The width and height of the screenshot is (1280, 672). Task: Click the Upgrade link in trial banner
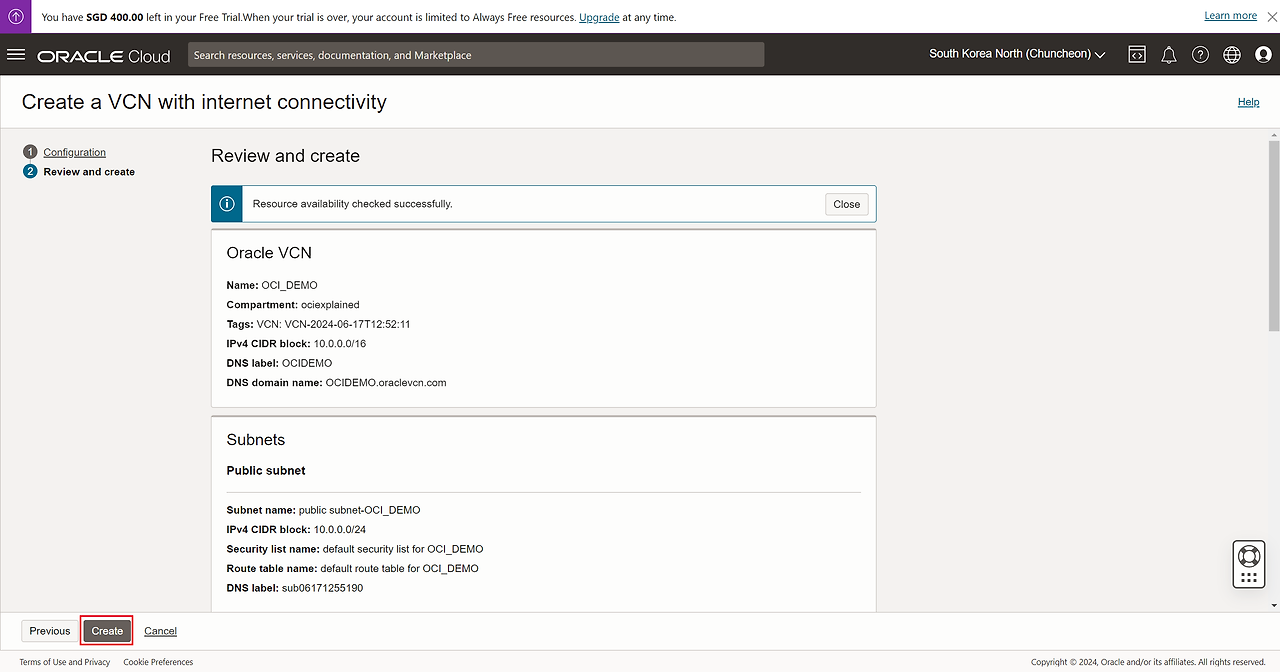(x=599, y=17)
